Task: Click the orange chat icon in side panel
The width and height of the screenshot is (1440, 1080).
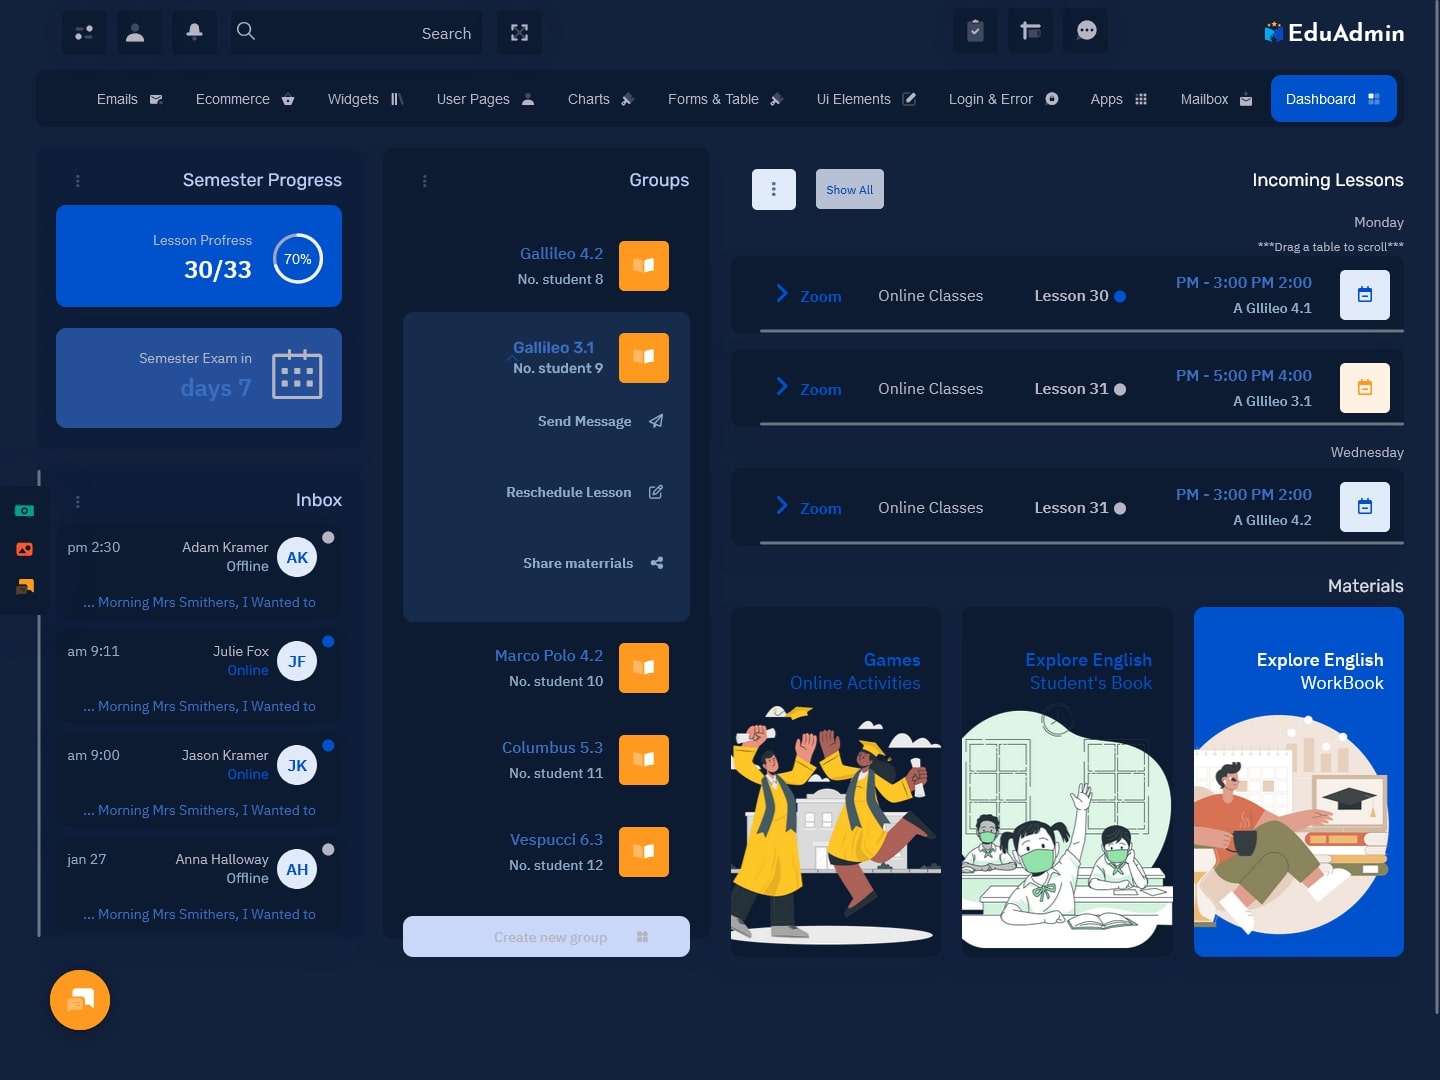Action: tap(25, 587)
